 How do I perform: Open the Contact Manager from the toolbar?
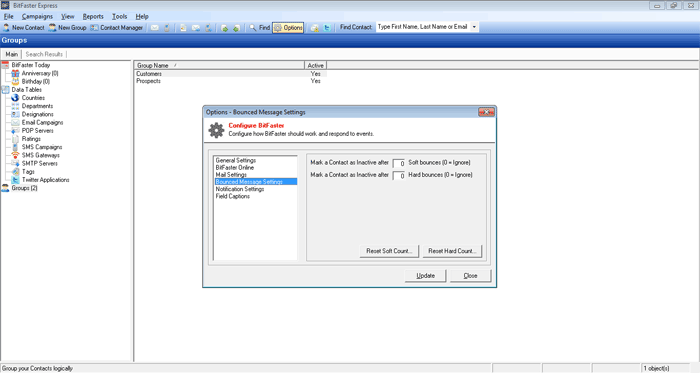coord(117,28)
